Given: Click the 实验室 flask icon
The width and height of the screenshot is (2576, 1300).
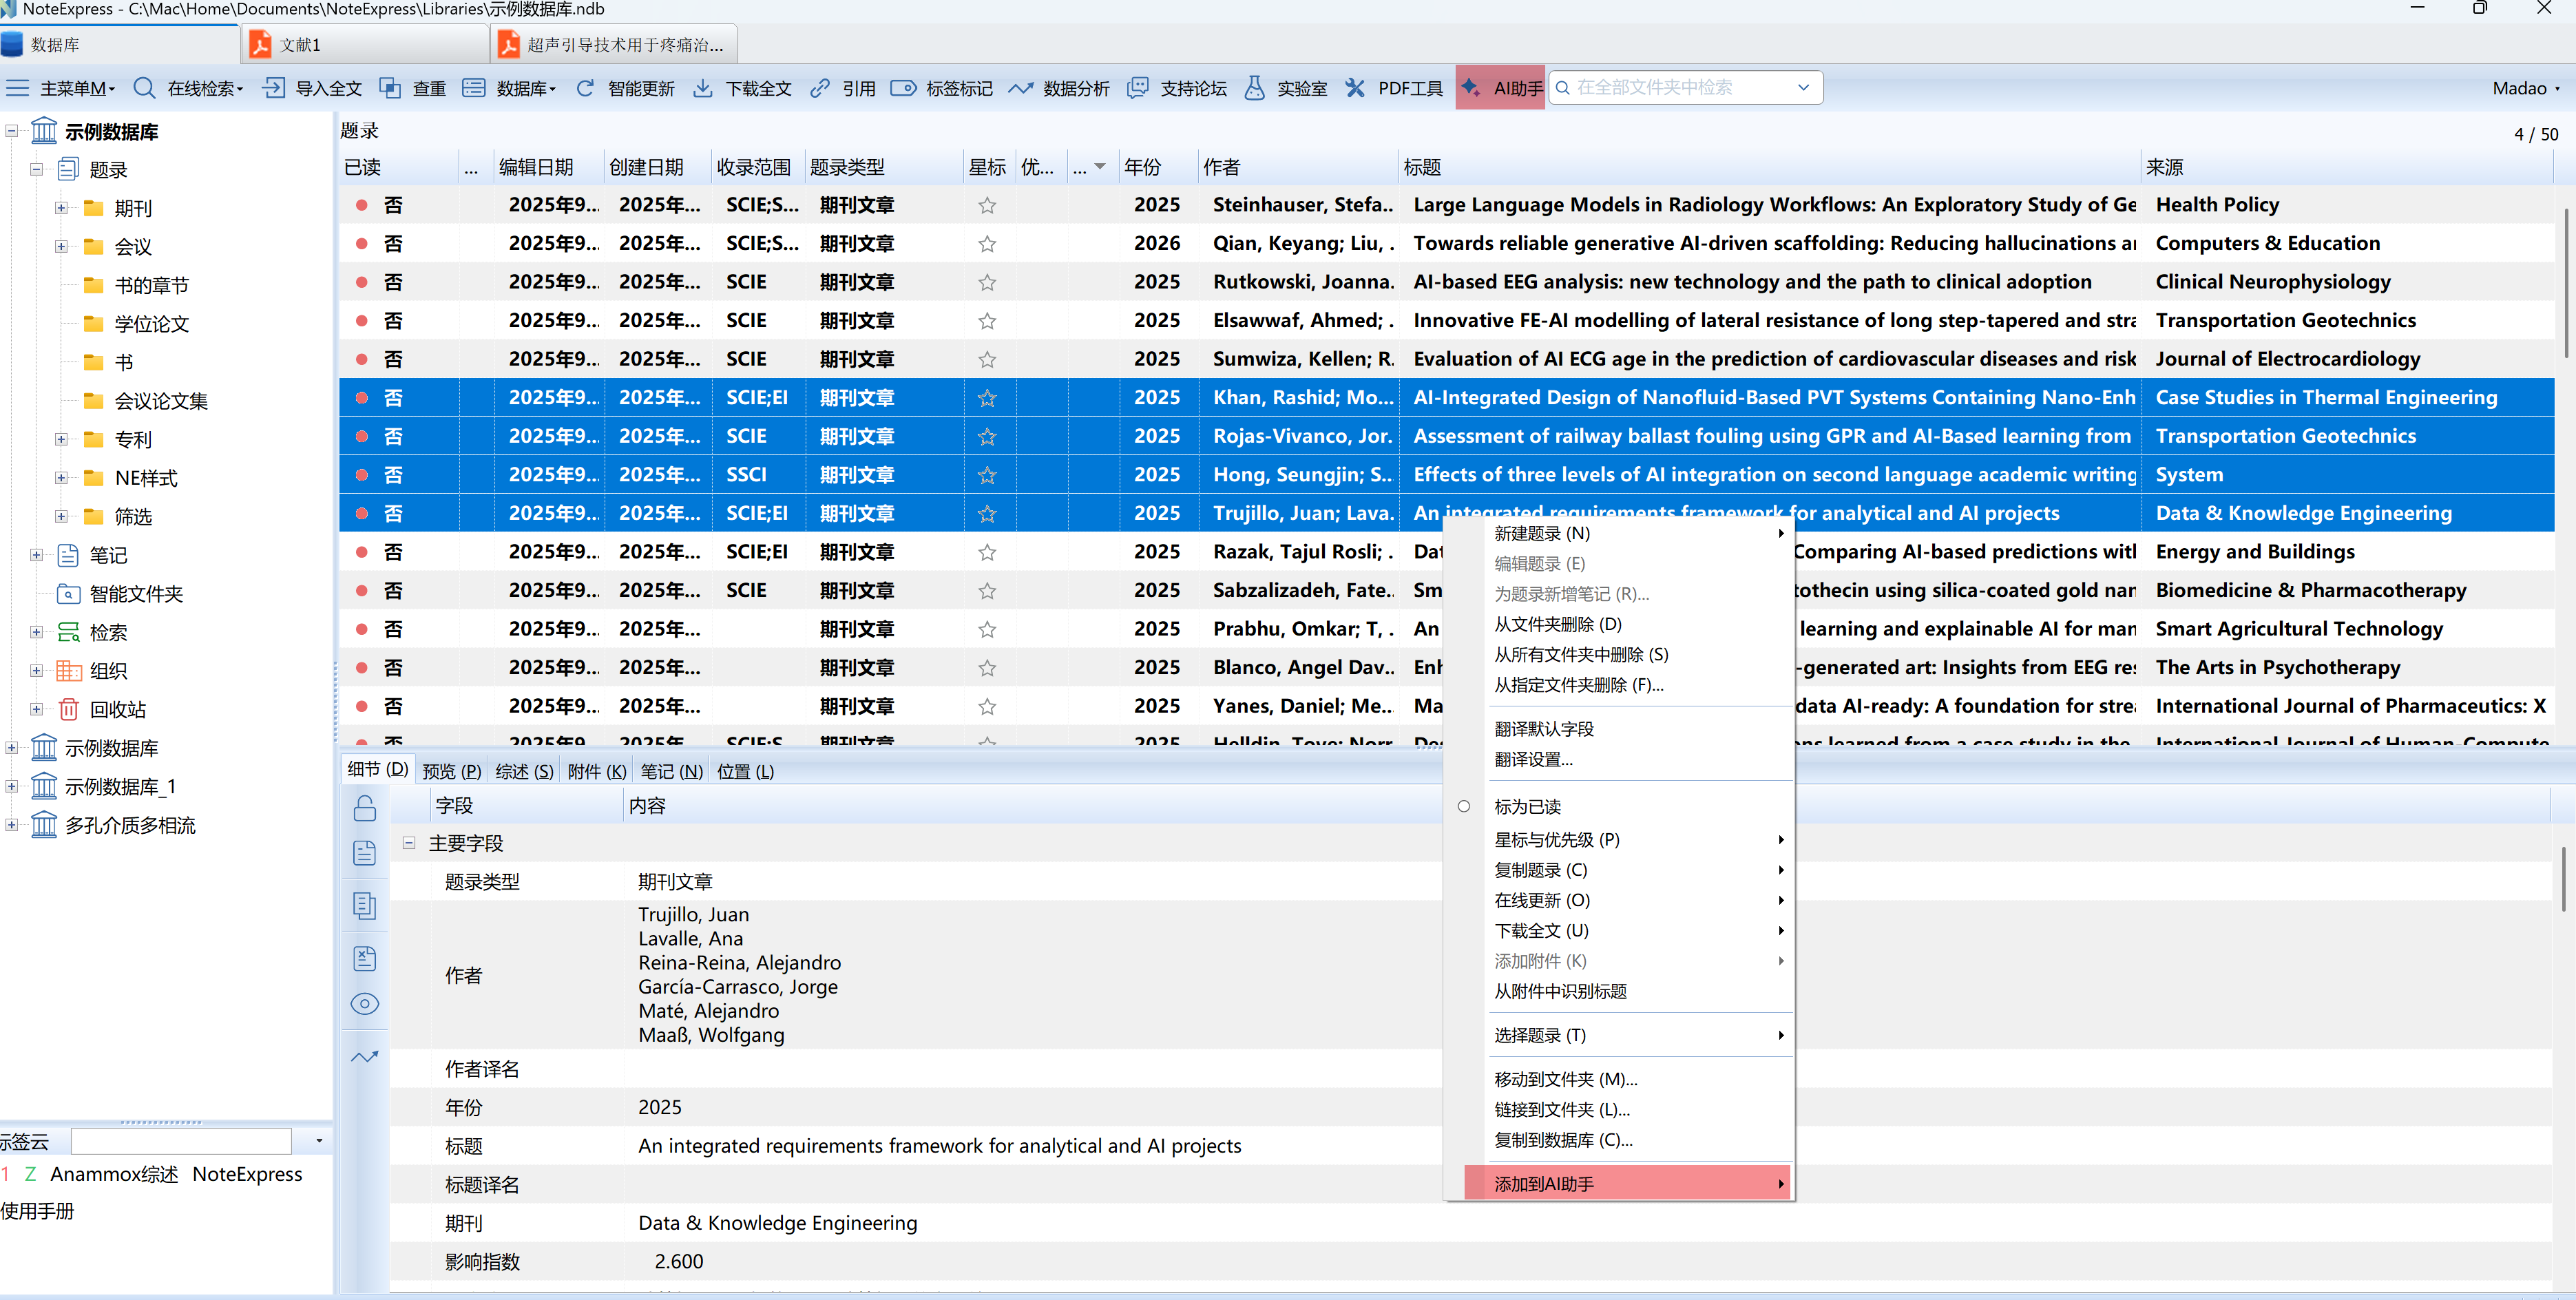Looking at the screenshot, I should 1254,88.
